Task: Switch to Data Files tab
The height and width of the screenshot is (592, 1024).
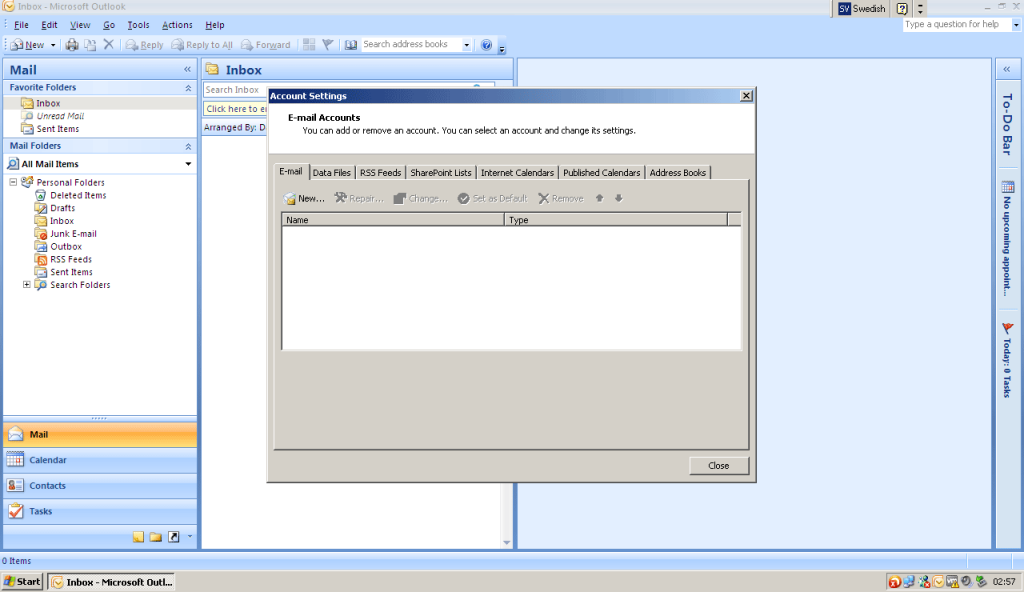Action: pos(331,173)
